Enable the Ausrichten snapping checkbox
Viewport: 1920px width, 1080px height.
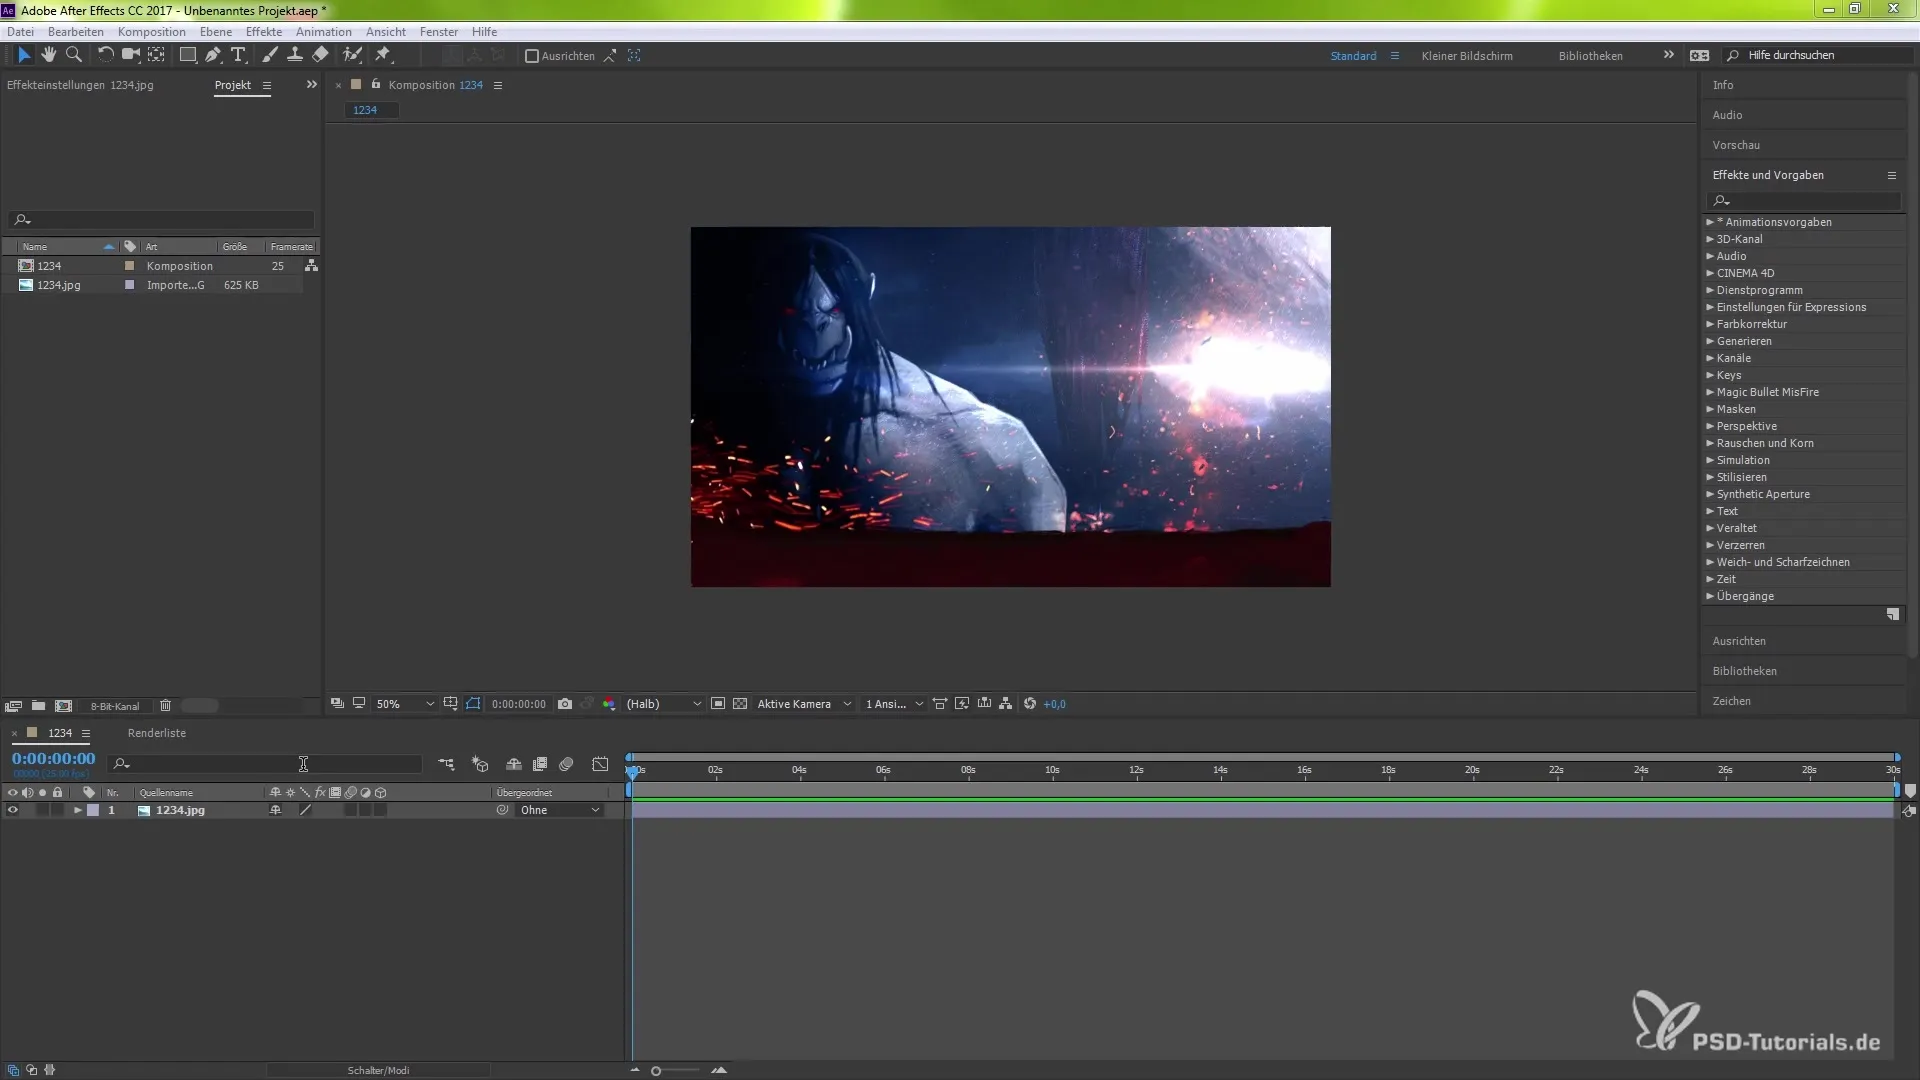tap(532, 56)
